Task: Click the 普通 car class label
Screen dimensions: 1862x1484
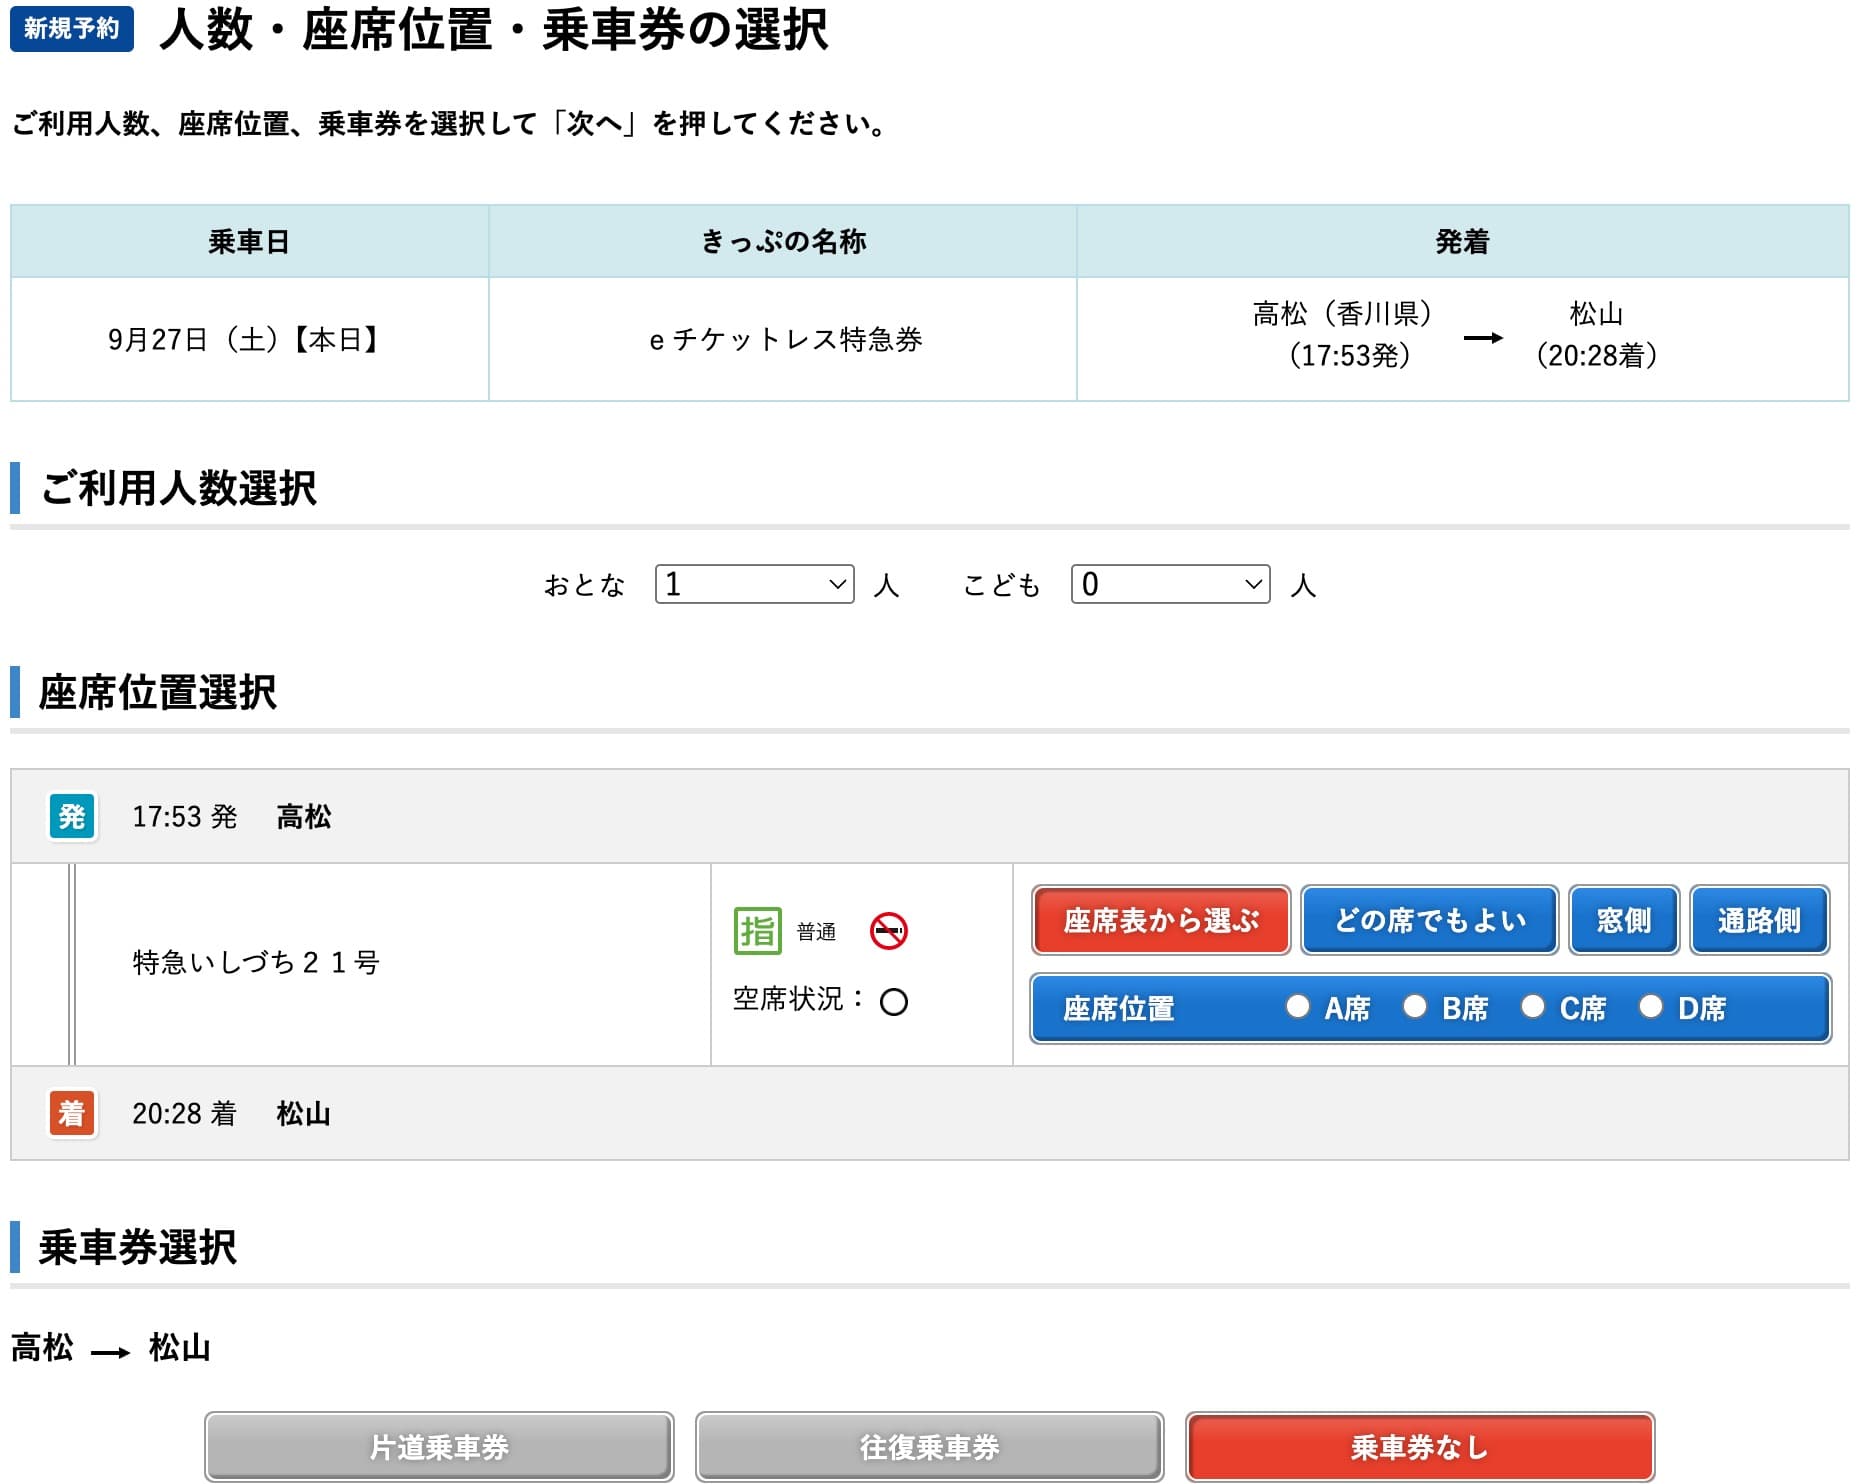Action: 816,932
